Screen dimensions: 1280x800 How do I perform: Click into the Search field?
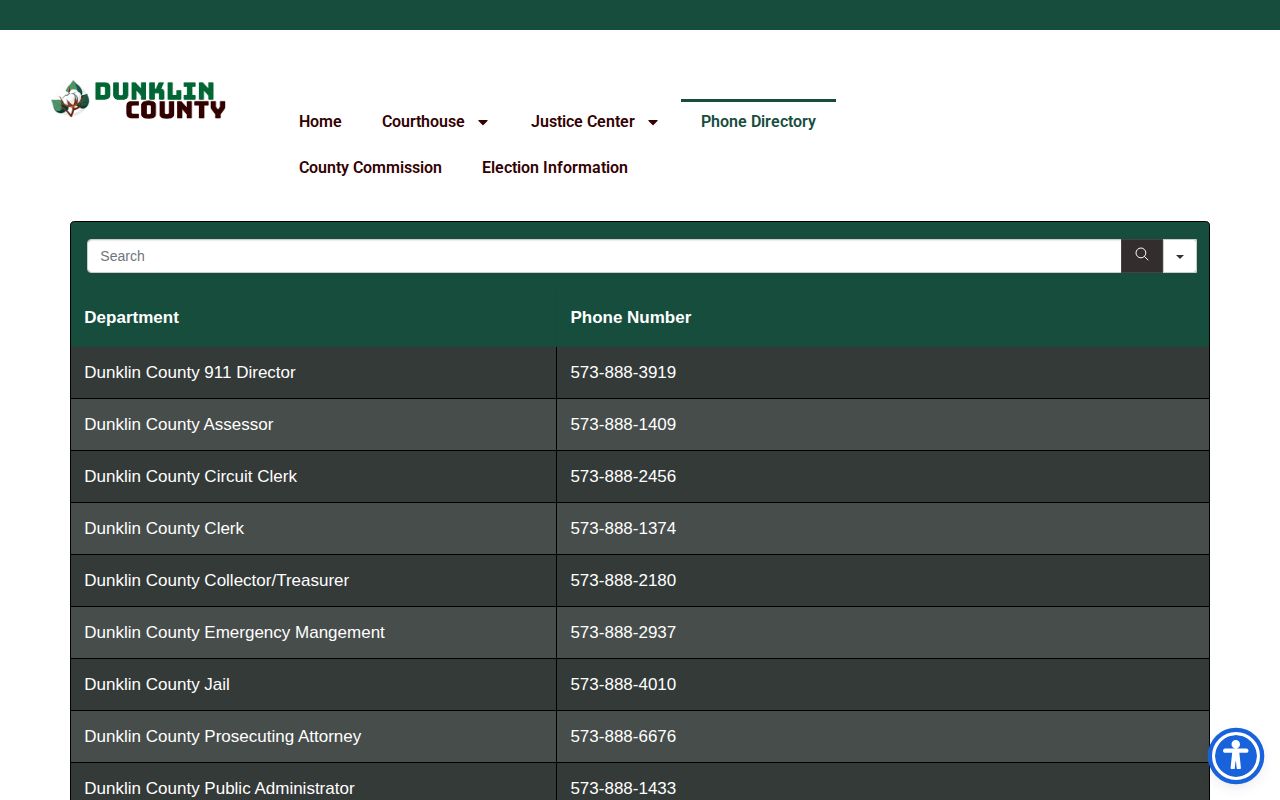pyautogui.click(x=604, y=256)
